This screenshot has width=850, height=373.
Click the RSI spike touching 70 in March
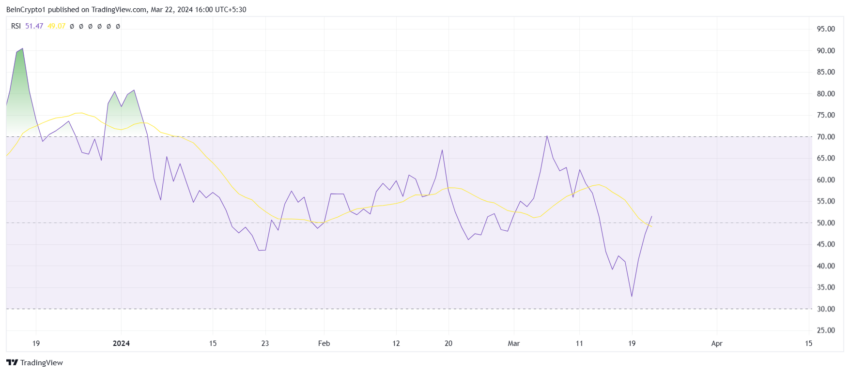pos(547,136)
